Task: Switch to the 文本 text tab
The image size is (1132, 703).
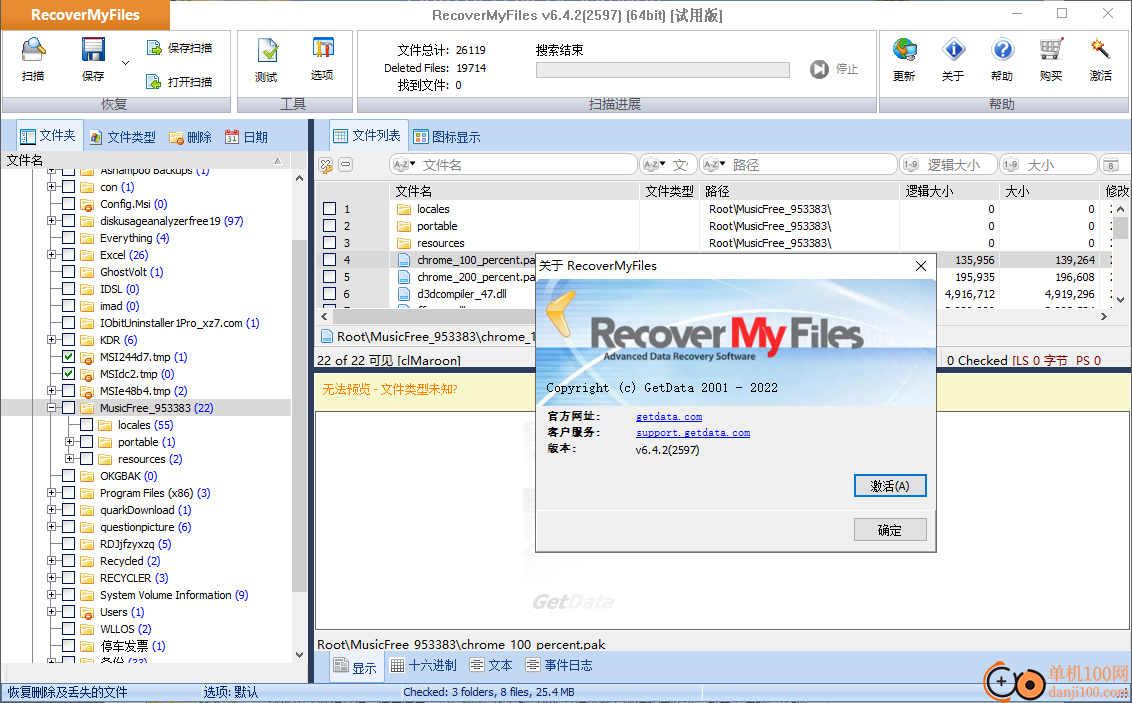Action: 491,665
